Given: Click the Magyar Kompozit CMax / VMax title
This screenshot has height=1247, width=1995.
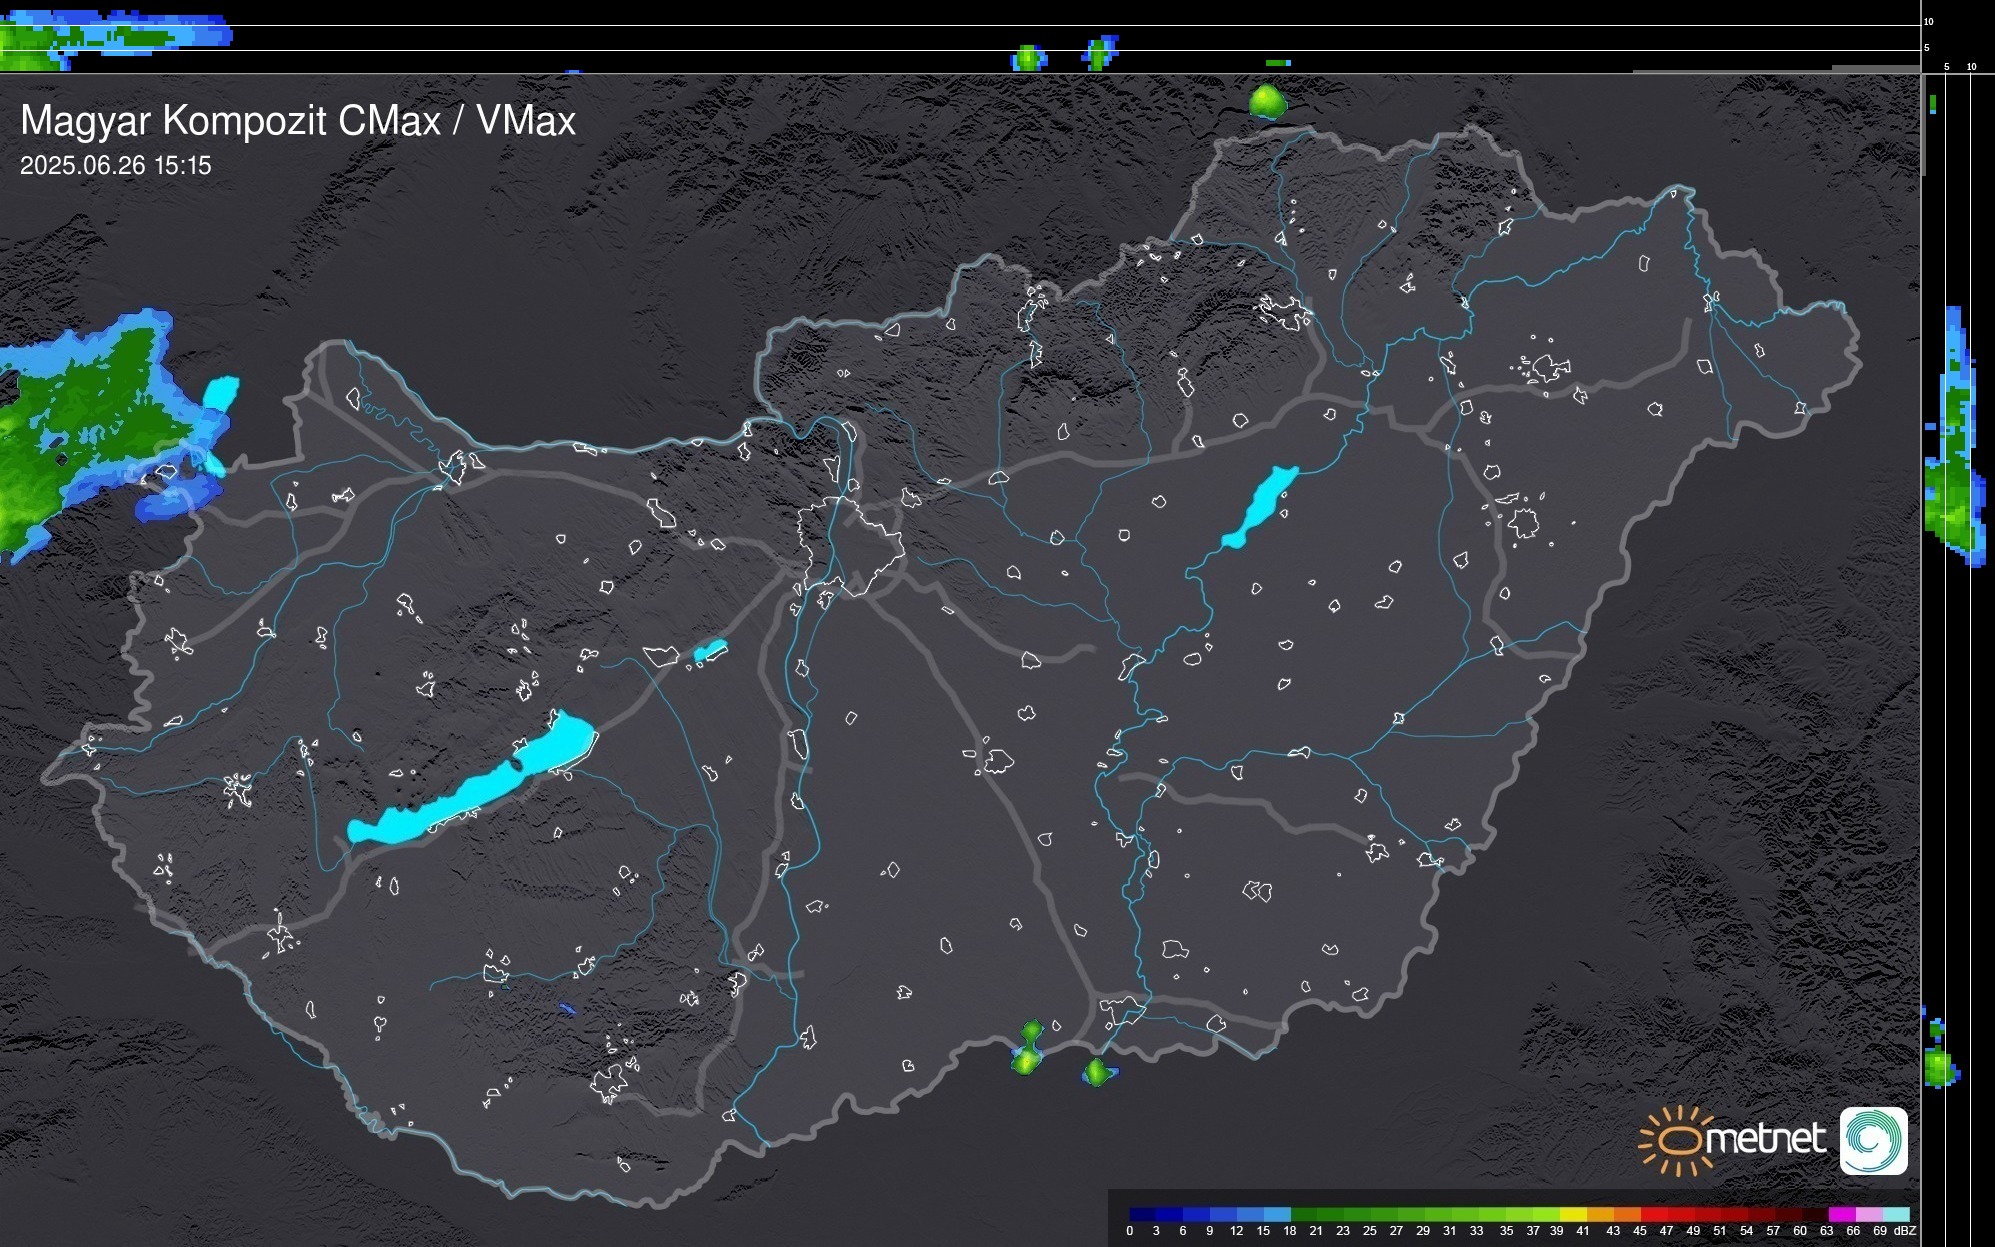Looking at the screenshot, I should click(x=298, y=121).
